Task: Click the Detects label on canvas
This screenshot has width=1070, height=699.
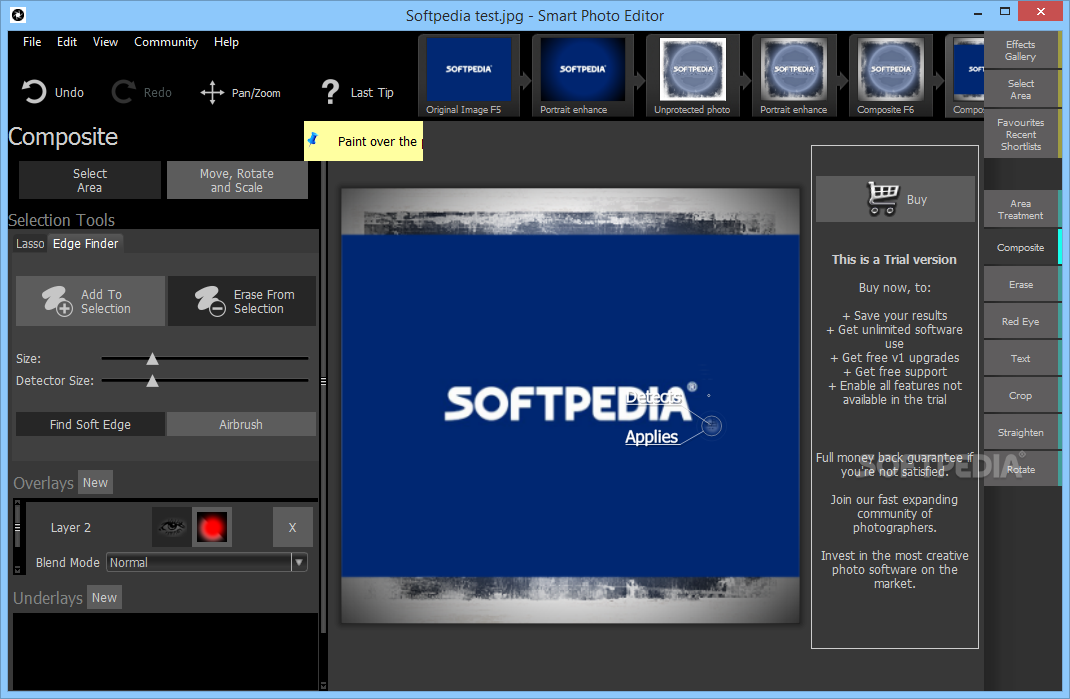Action: 654,397
